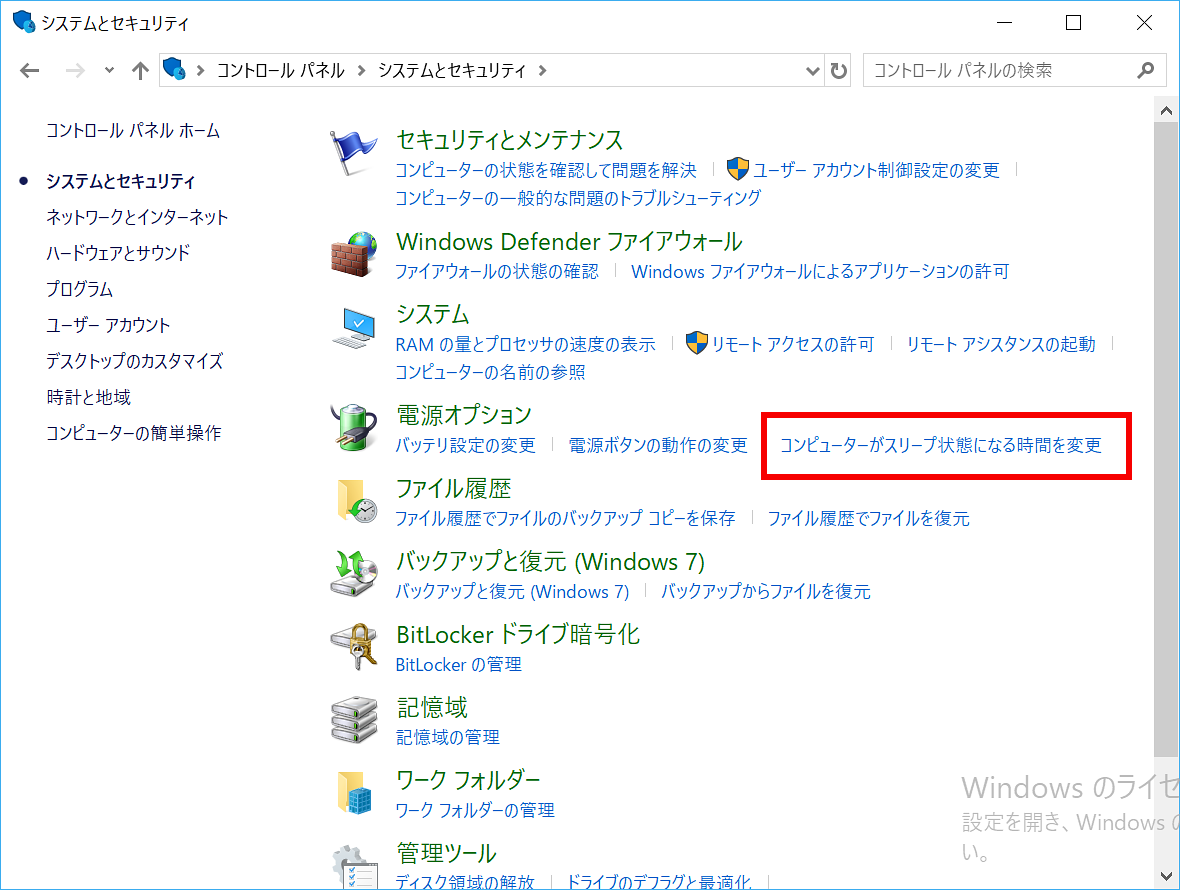The image size is (1180, 890).
Task: Click the ワーク フォルダー folder icon
Action: point(354,792)
